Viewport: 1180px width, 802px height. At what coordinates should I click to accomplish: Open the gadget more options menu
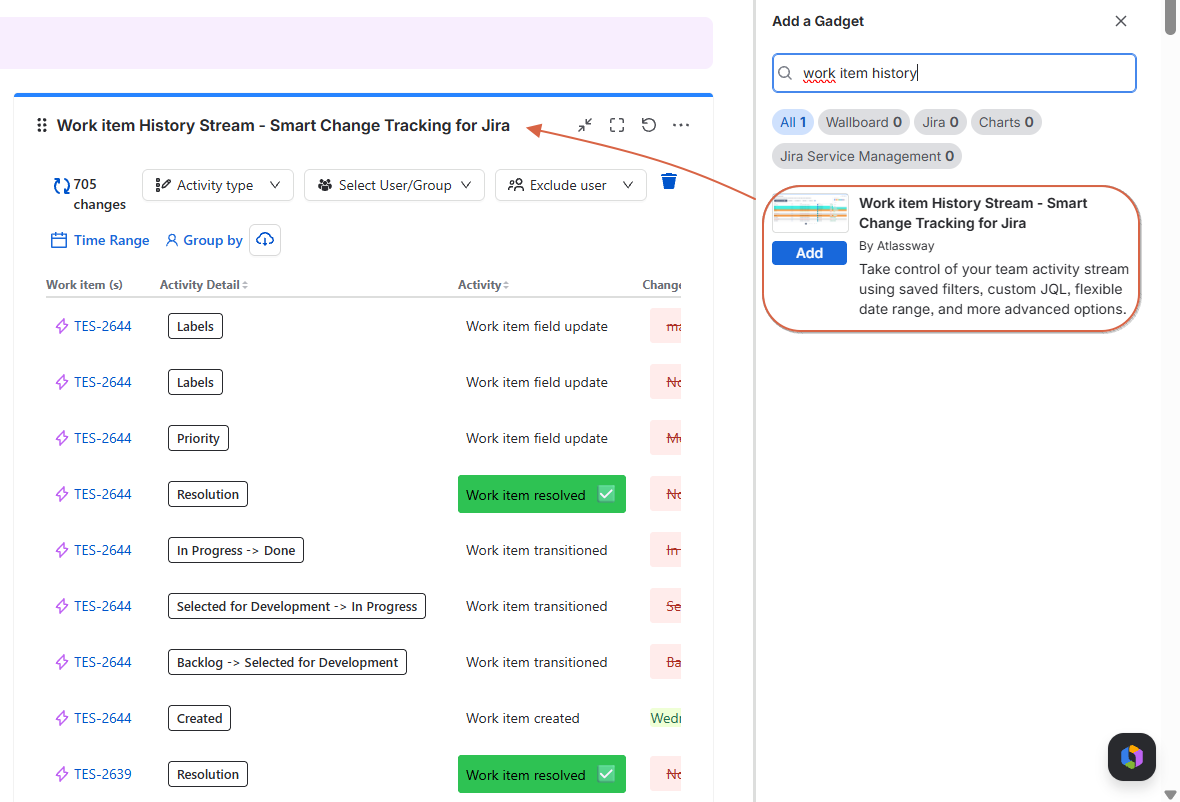[681, 125]
